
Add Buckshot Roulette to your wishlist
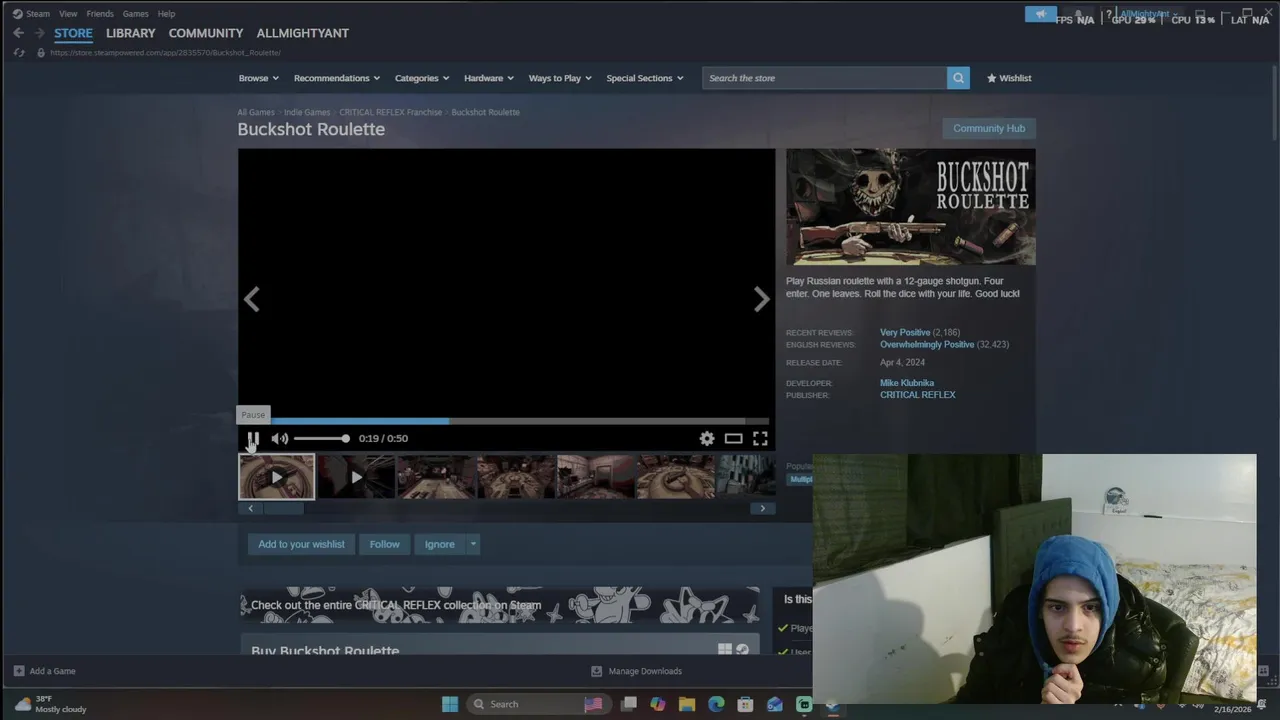[301, 544]
